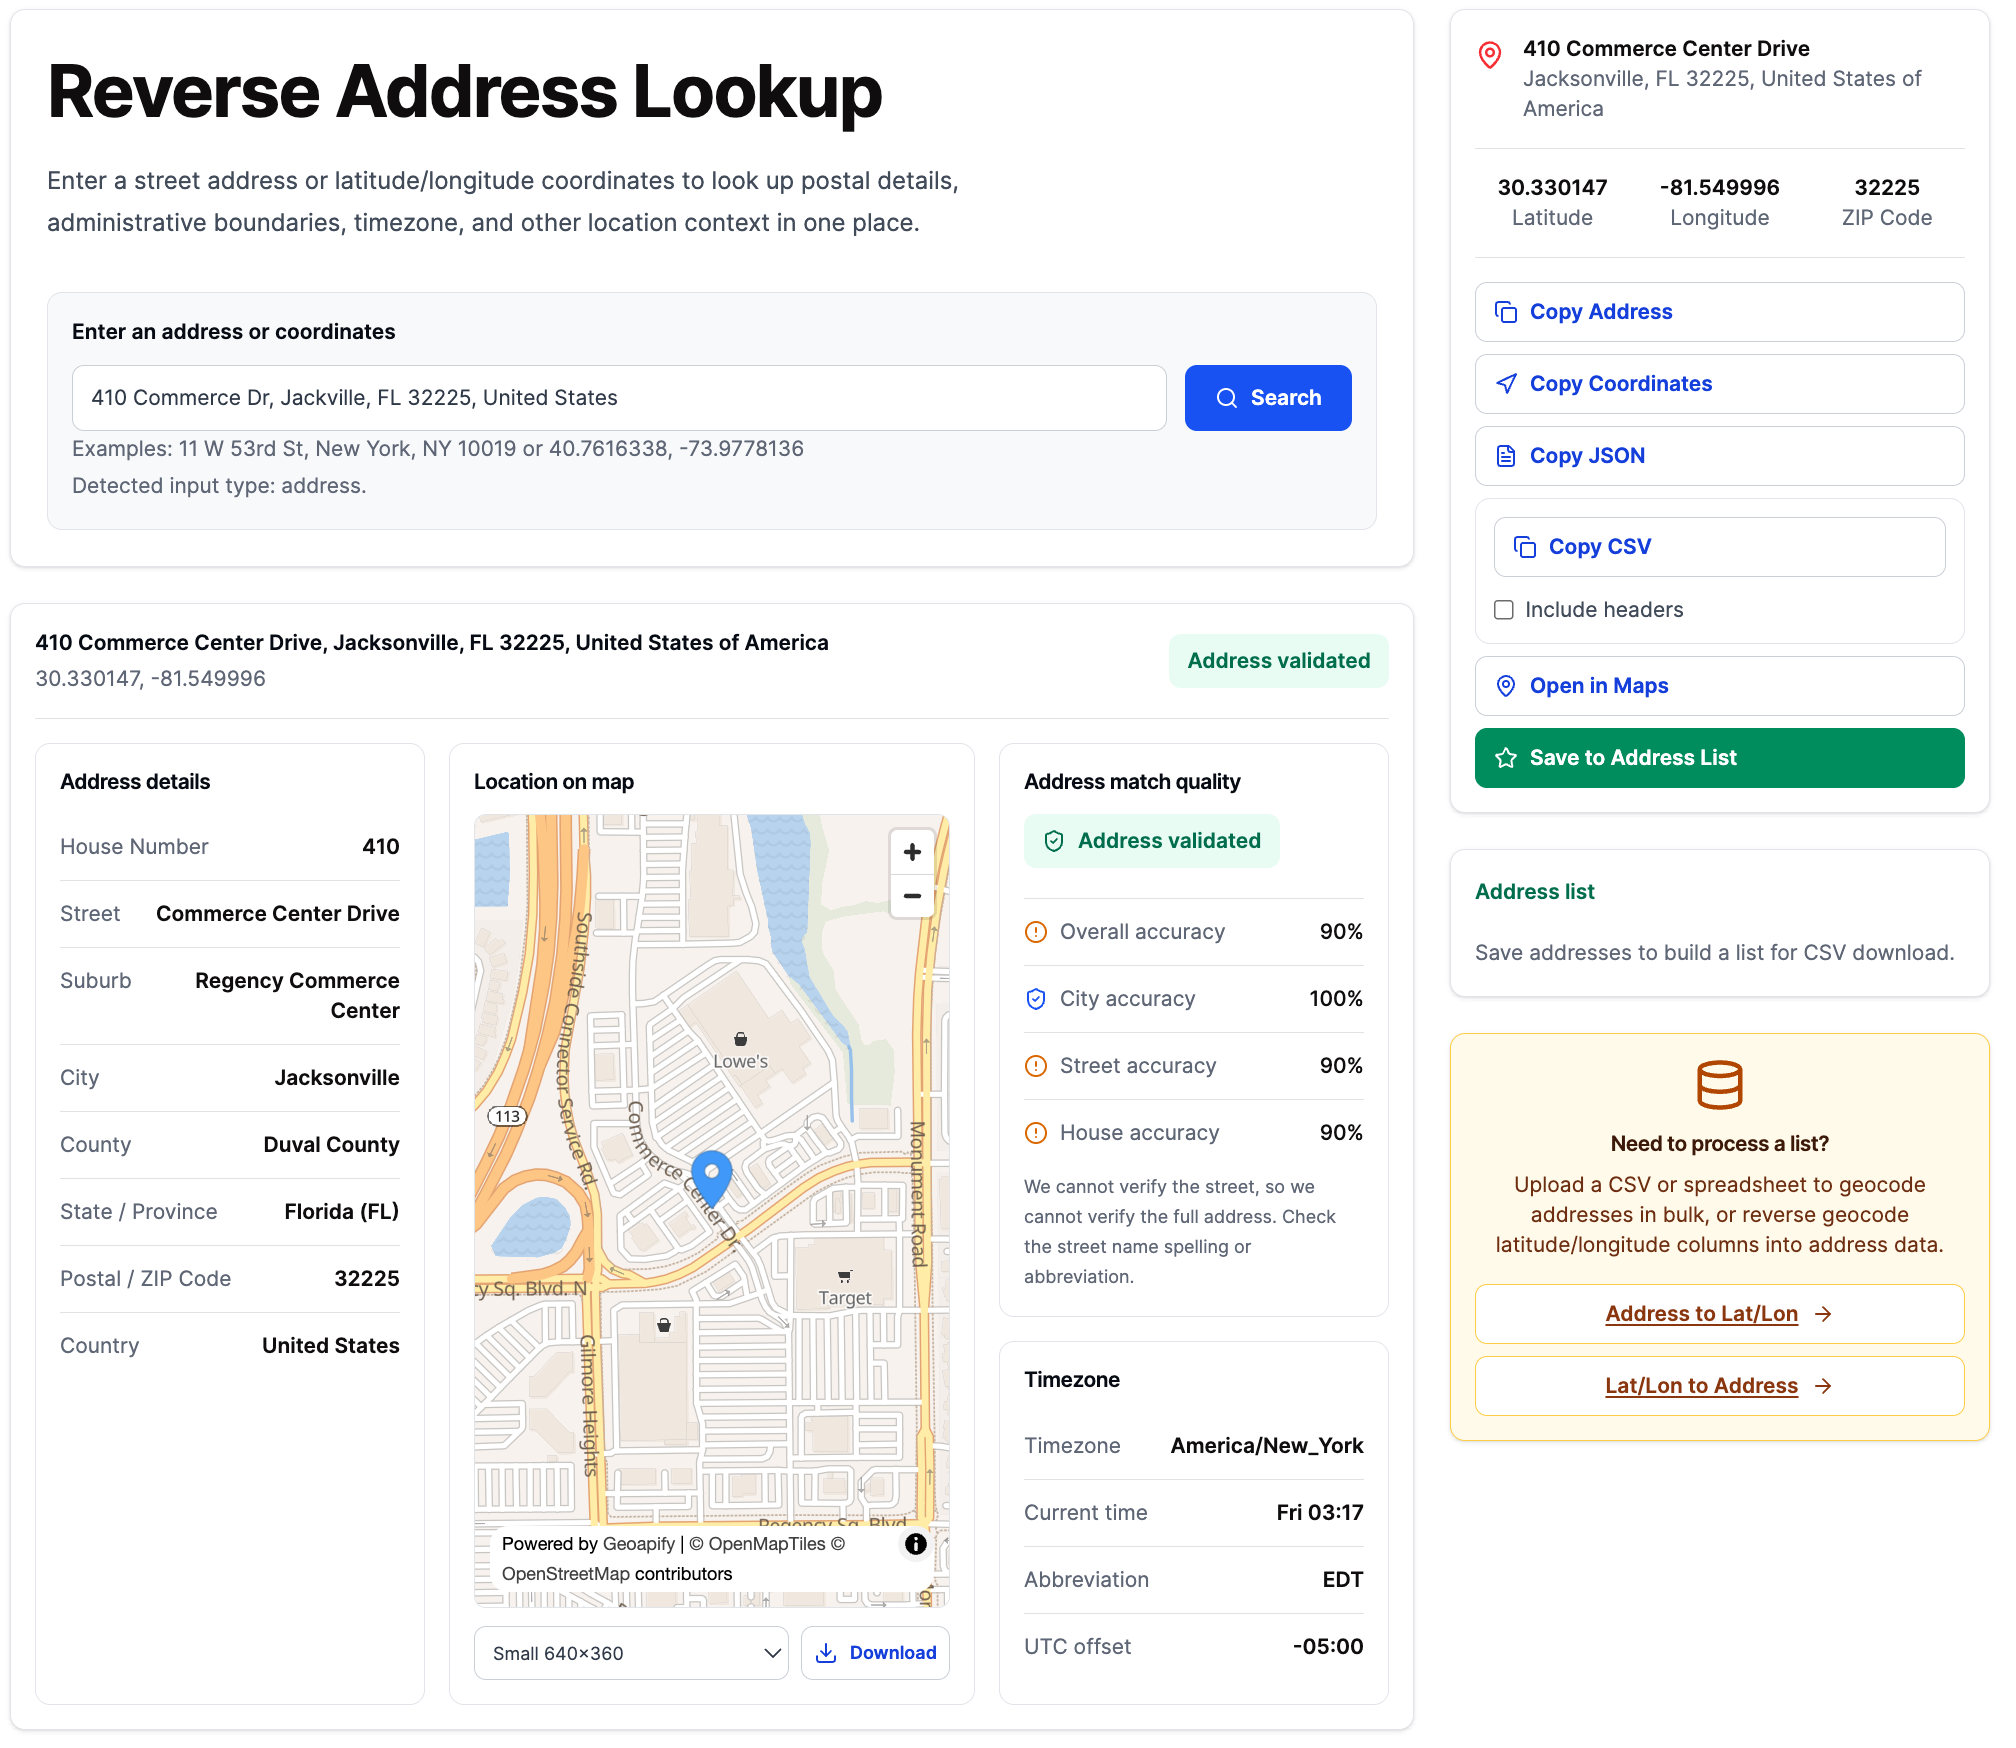Click the pin icon in Open in Maps
This screenshot has height=1748, width=2016.
click(x=1505, y=686)
